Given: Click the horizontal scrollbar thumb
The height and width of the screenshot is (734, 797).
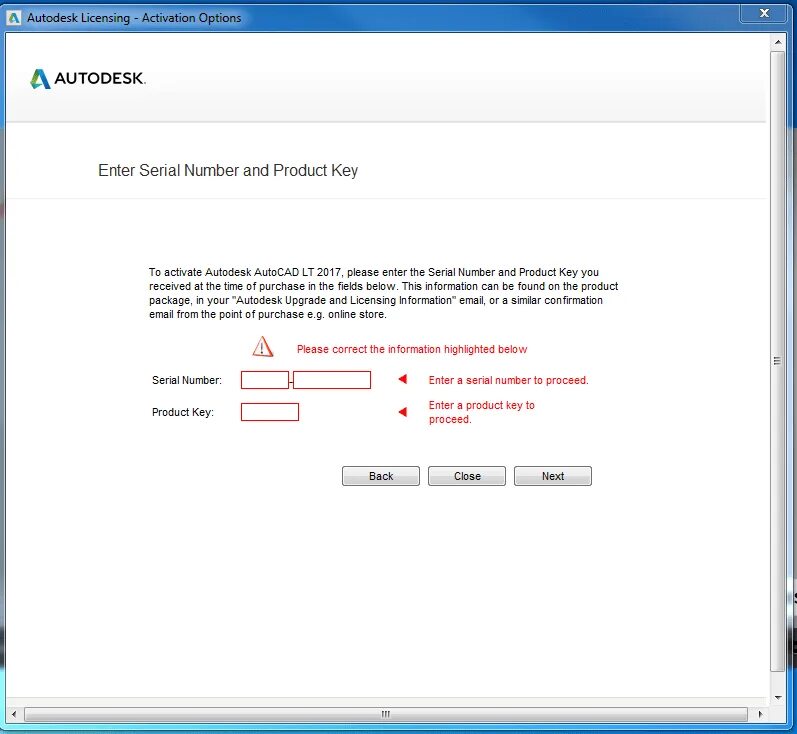Looking at the screenshot, I should click(x=386, y=714).
